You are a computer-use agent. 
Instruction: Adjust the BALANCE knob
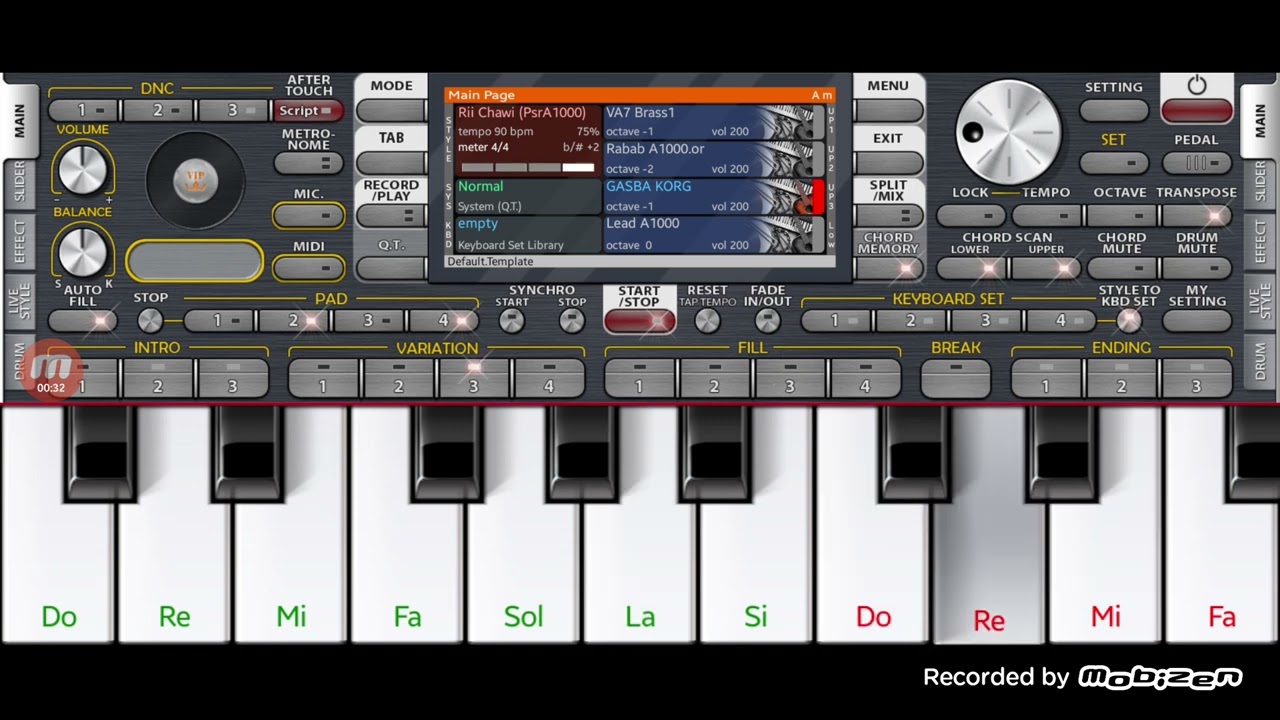(x=83, y=251)
